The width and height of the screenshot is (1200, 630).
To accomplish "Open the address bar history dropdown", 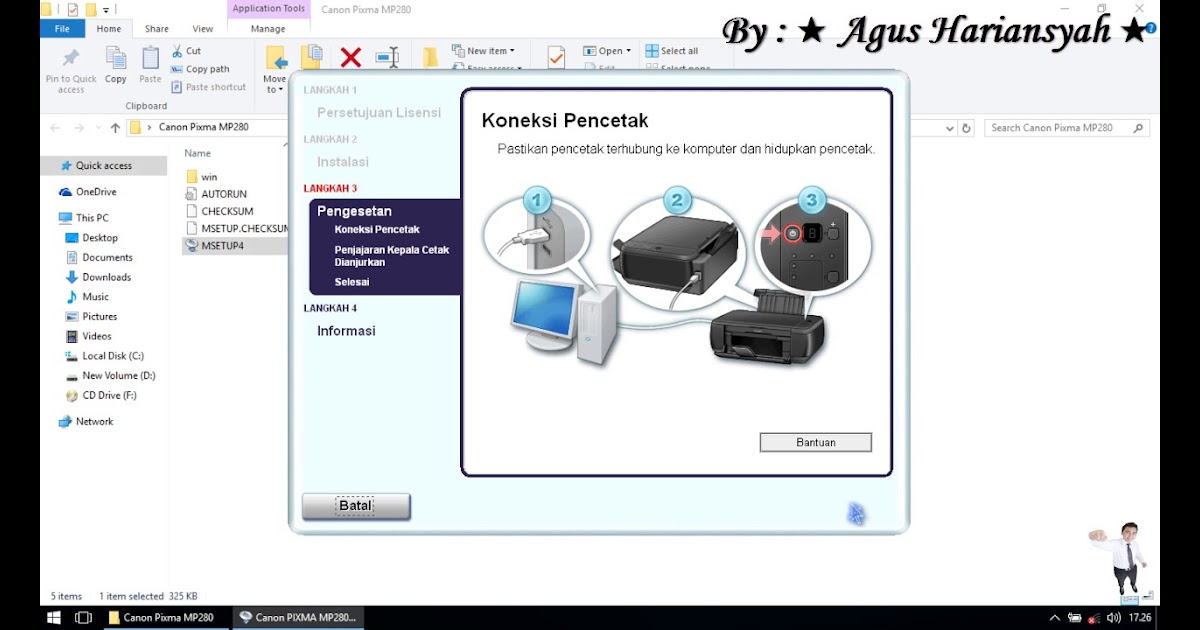I will coord(949,128).
